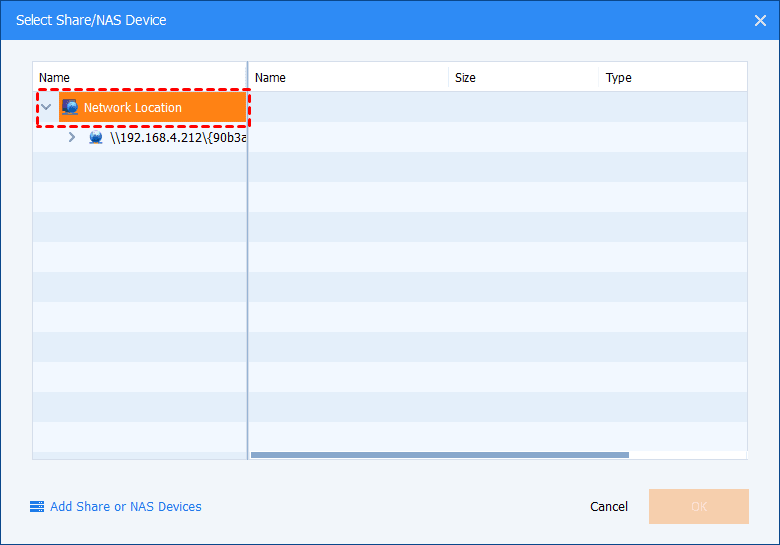Click the Name header of the tree pane

pyautogui.click(x=55, y=77)
